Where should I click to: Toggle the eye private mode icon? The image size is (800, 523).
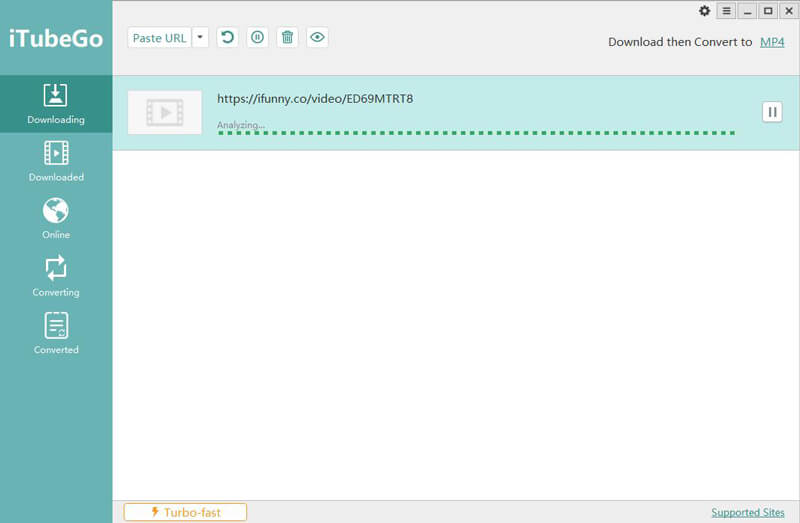pyautogui.click(x=317, y=37)
